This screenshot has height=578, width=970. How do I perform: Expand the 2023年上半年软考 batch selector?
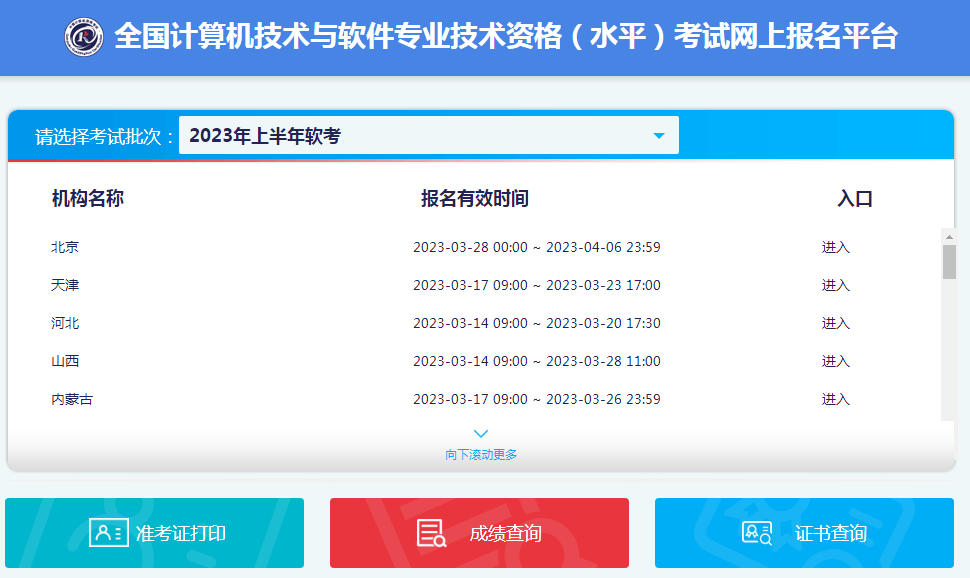coord(428,136)
